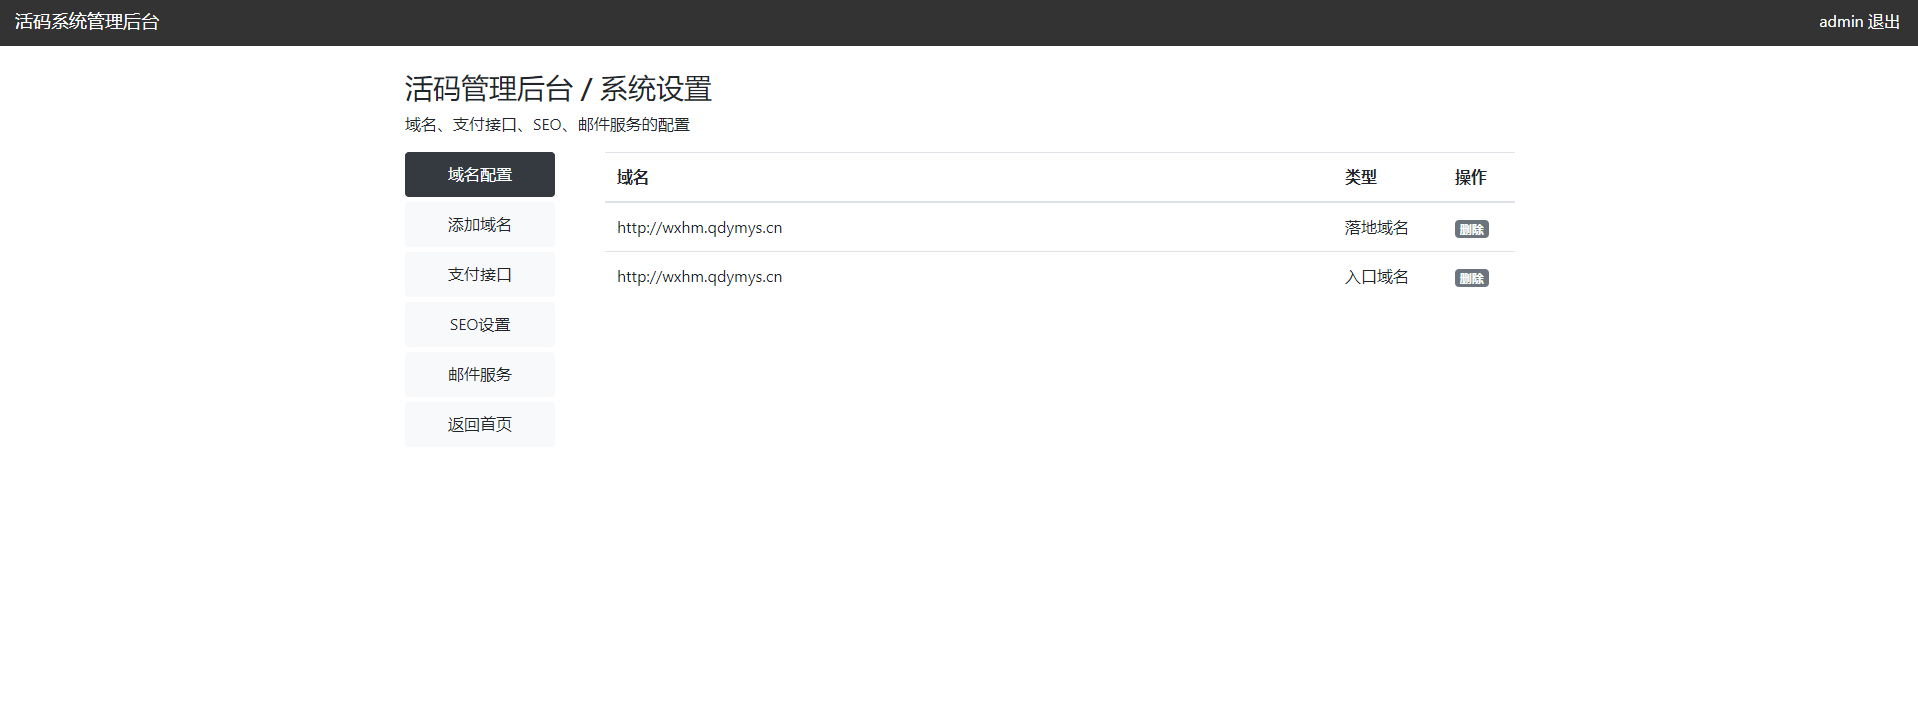Go to 支付接口 settings
The height and width of the screenshot is (710, 1918).
(x=480, y=275)
